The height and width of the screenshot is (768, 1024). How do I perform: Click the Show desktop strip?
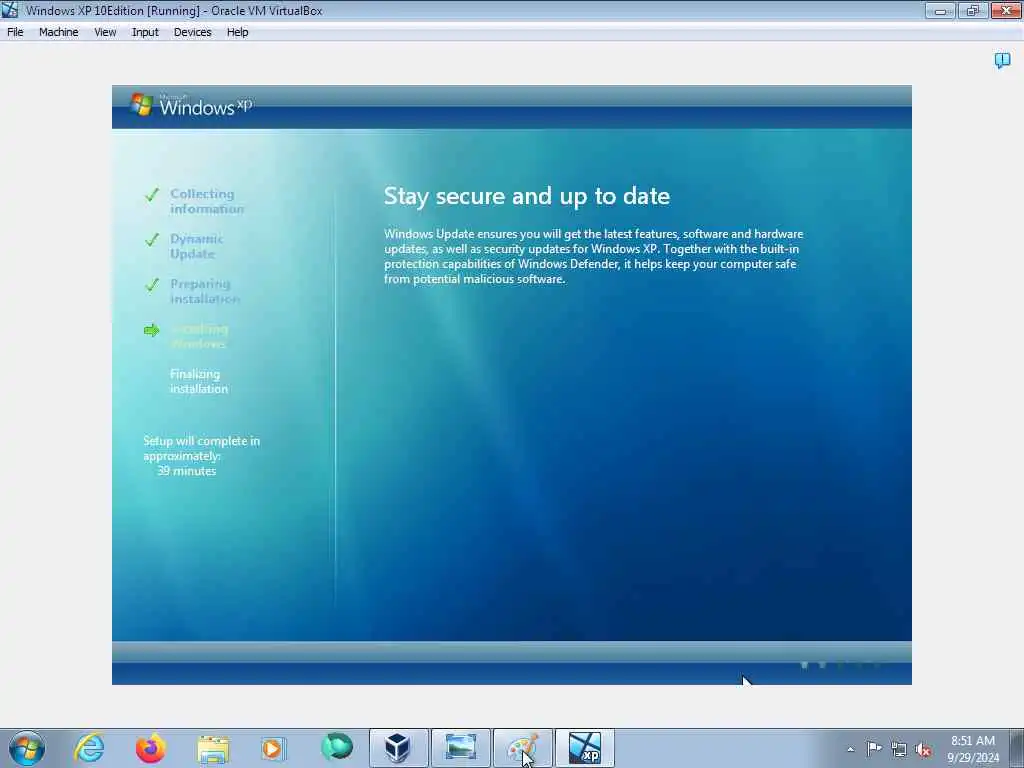[x=1017, y=748]
